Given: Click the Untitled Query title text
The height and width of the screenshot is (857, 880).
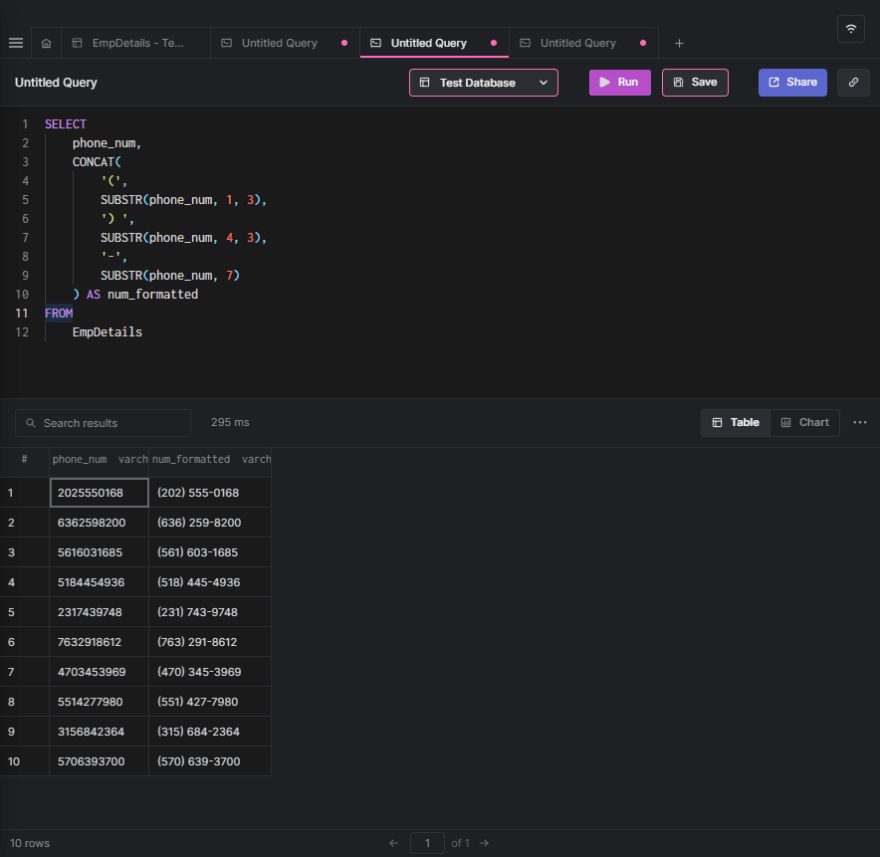Looking at the screenshot, I should tap(56, 83).
